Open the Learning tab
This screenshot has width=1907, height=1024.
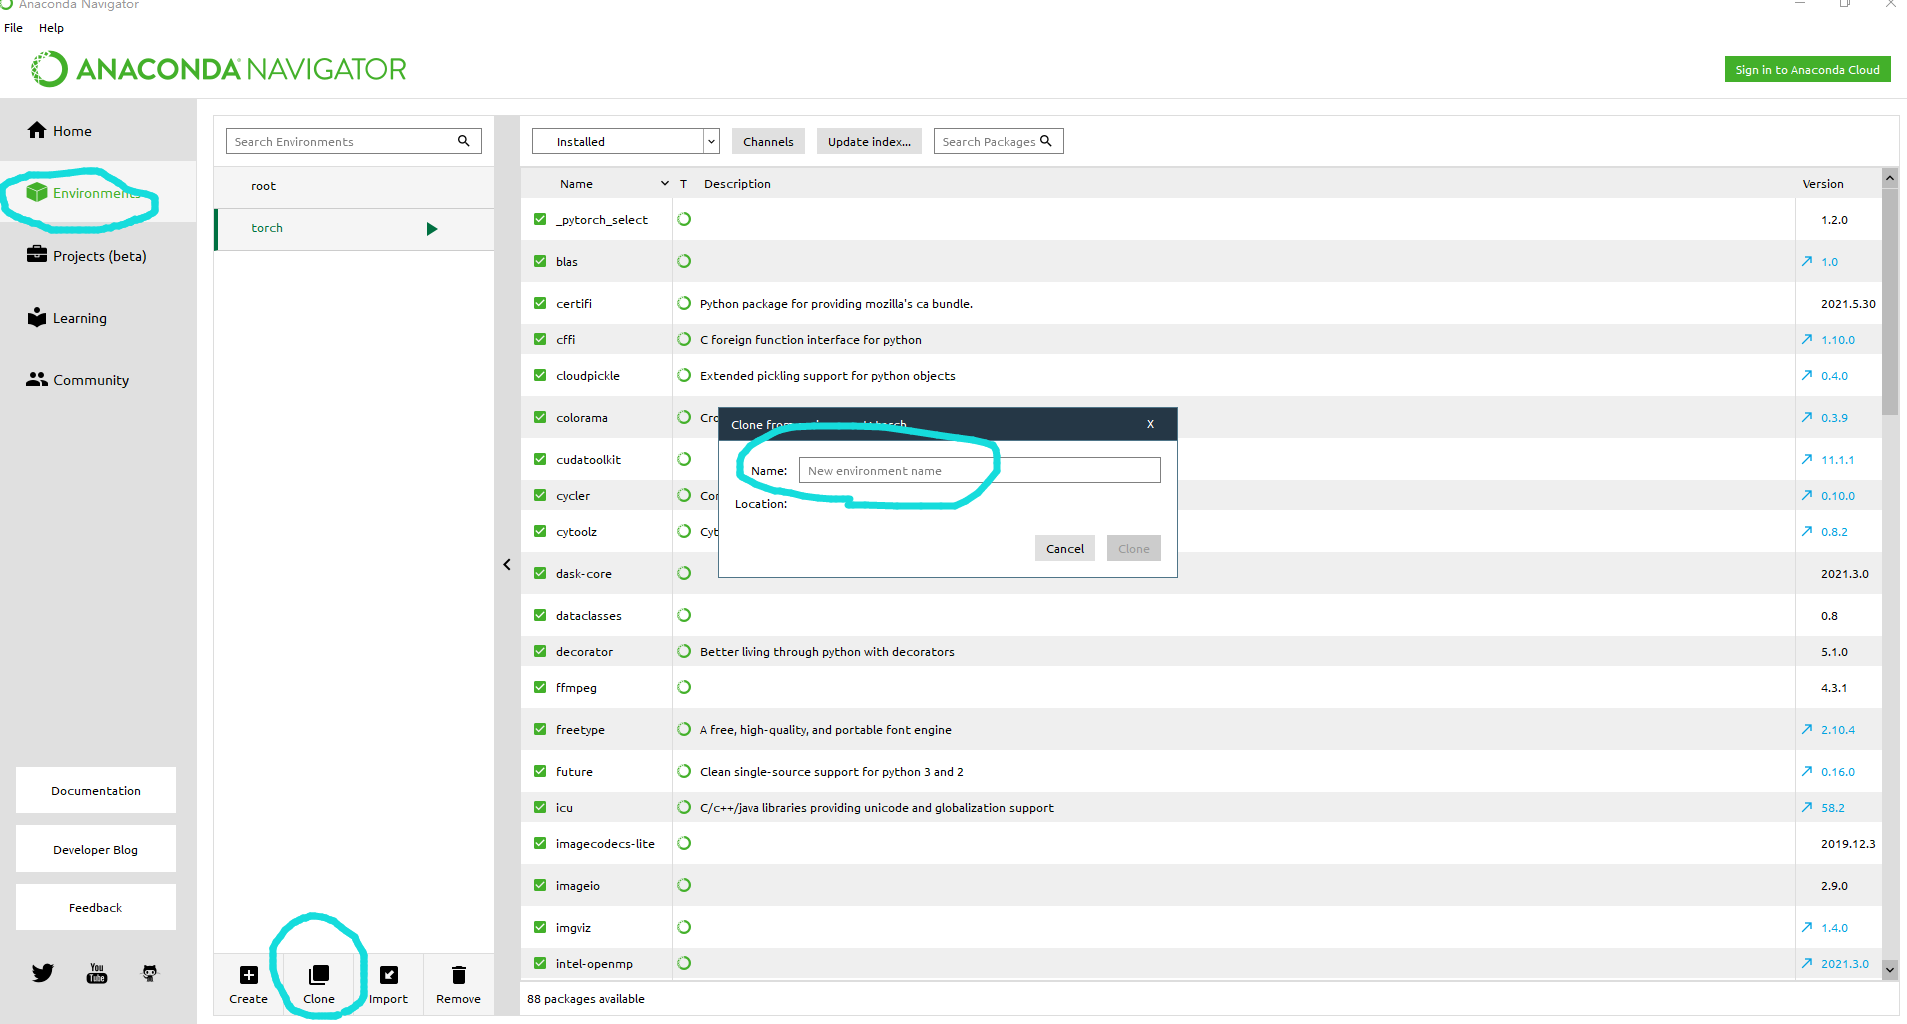(x=98, y=318)
